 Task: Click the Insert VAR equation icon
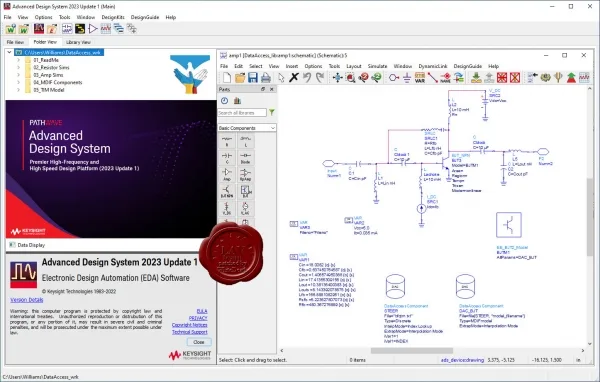click(x=420, y=78)
